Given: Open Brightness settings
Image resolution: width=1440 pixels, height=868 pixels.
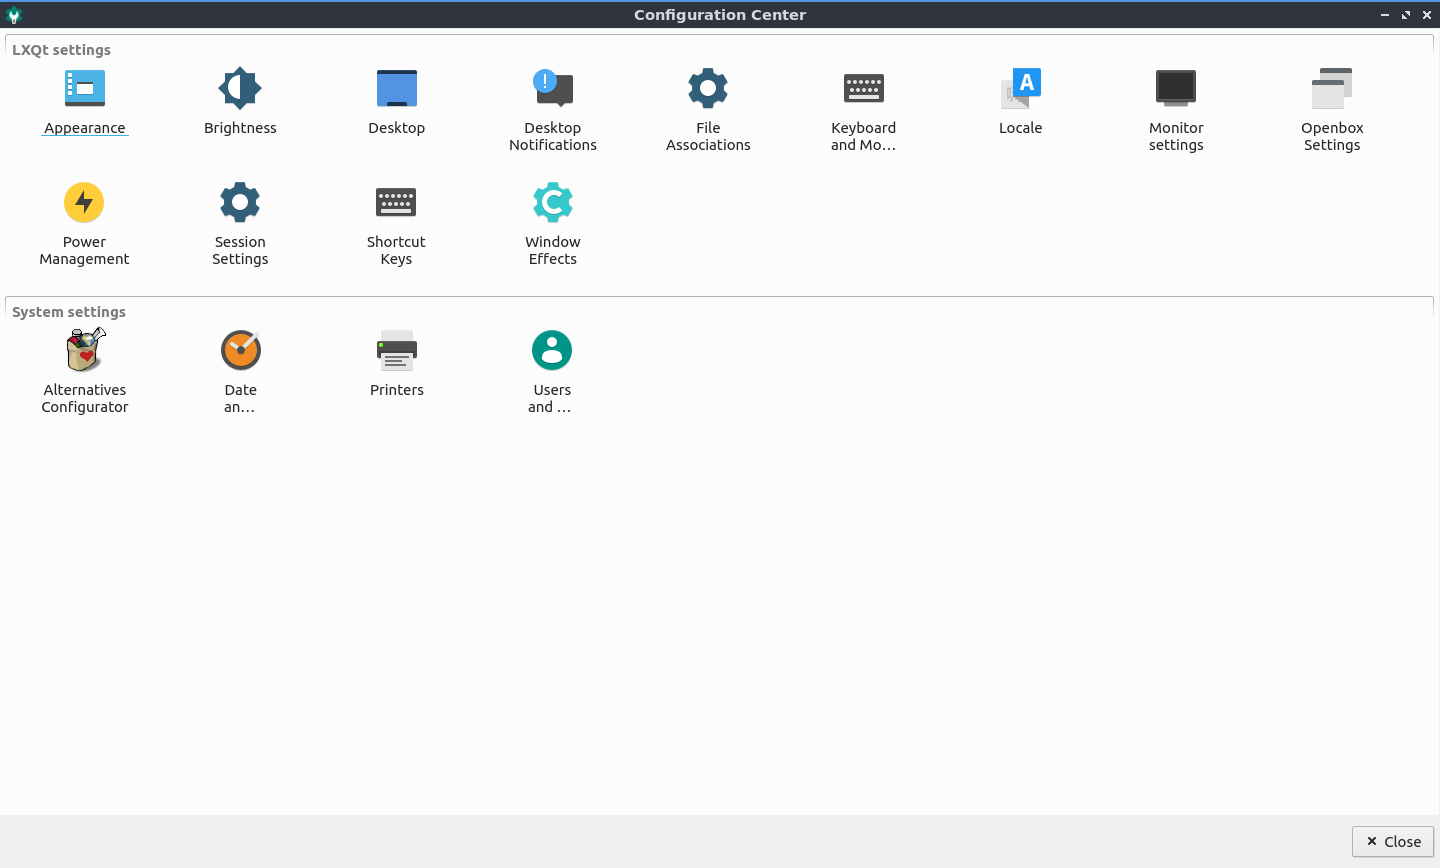Looking at the screenshot, I should 240,89.
